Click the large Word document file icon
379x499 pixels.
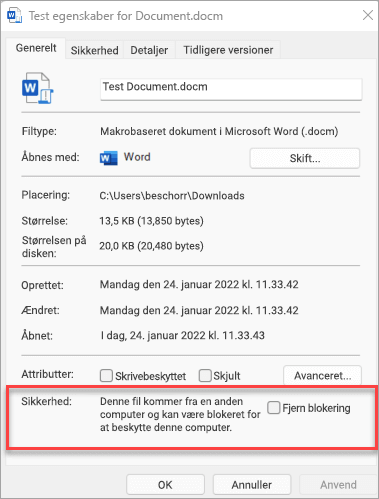tap(37, 88)
